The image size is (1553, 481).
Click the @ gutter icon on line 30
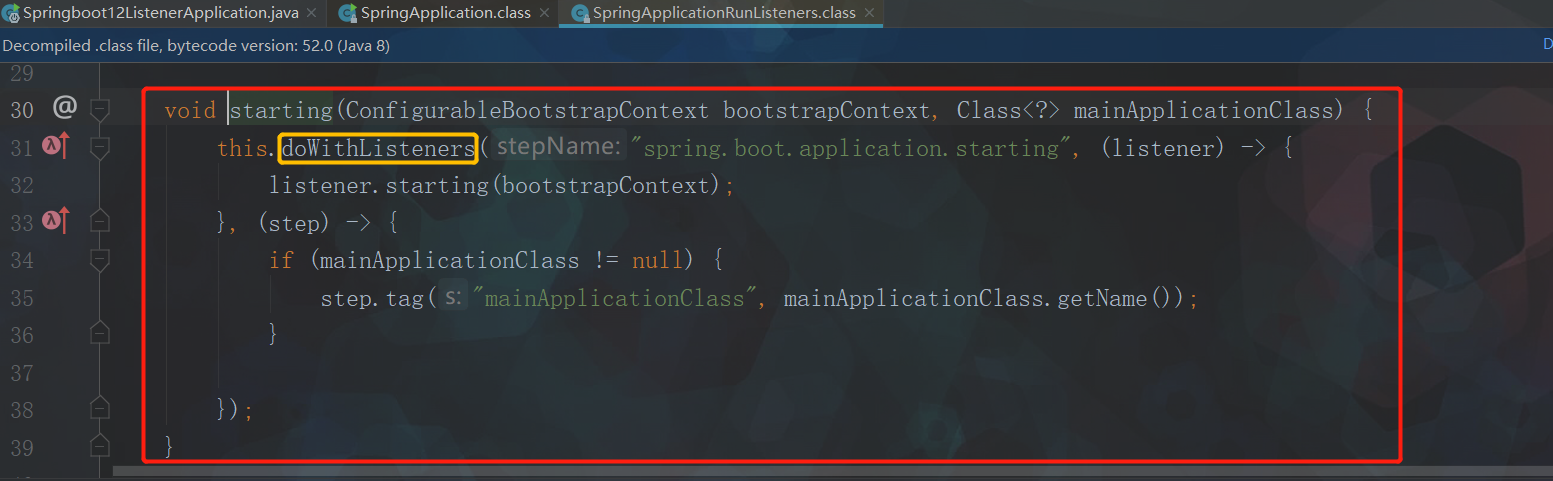(65, 108)
